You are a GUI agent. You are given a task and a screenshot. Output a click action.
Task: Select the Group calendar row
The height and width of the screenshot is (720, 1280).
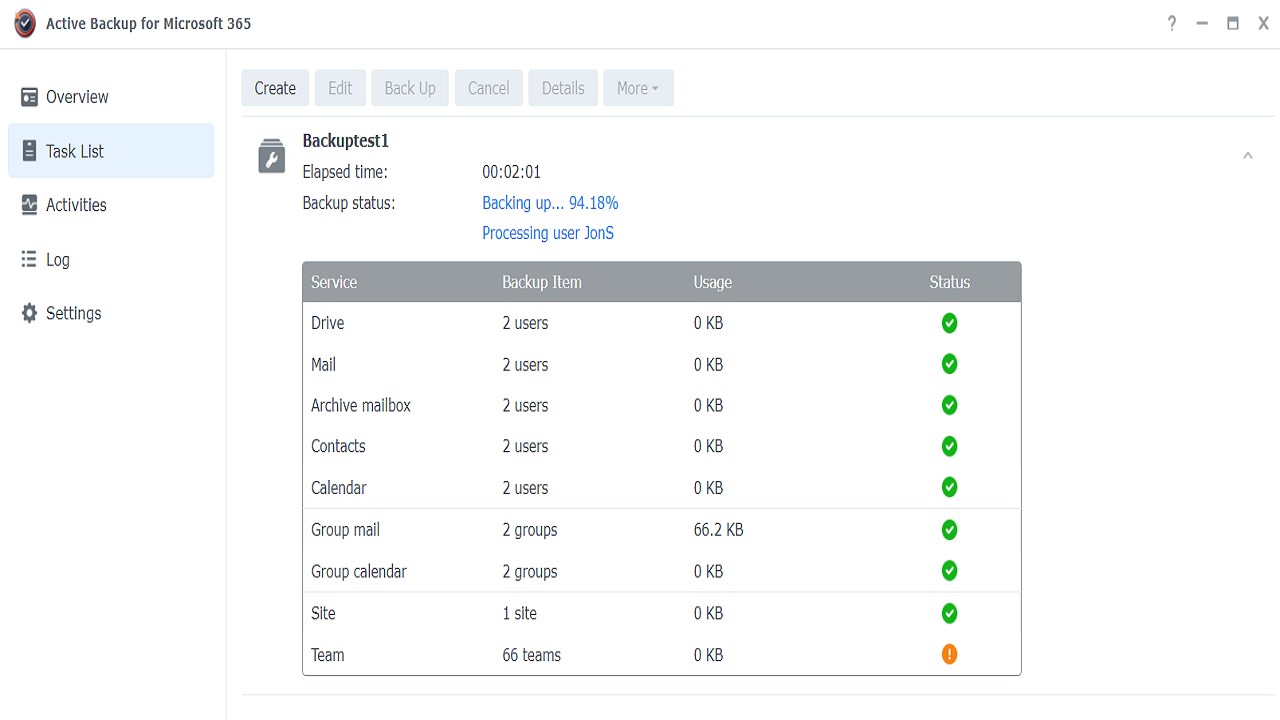pyautogui.click(x=661, y=571)
